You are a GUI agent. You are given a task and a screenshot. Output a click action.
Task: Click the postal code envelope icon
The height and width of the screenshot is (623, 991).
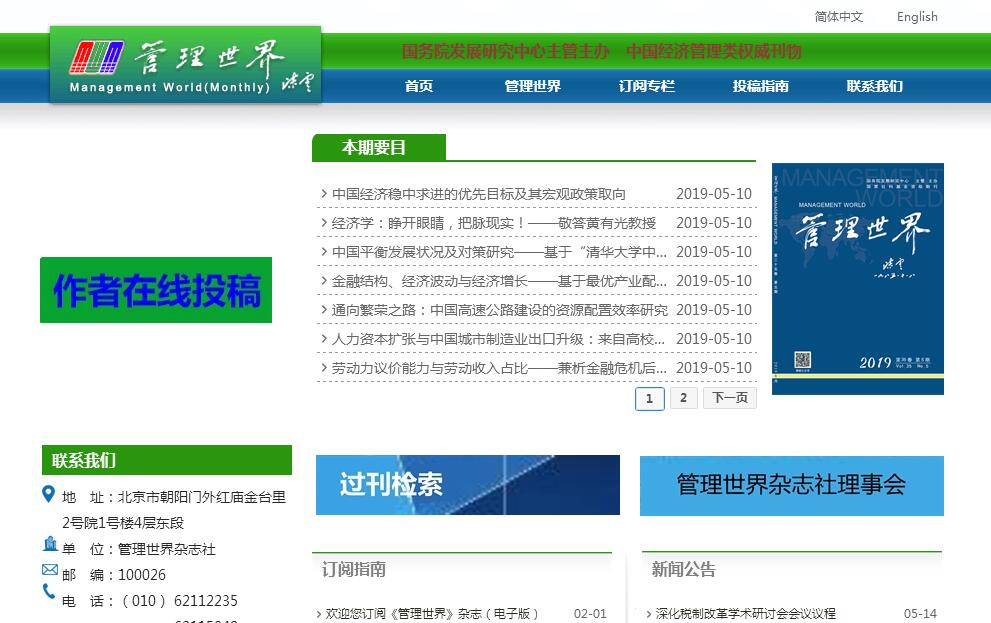click(50, 569)
